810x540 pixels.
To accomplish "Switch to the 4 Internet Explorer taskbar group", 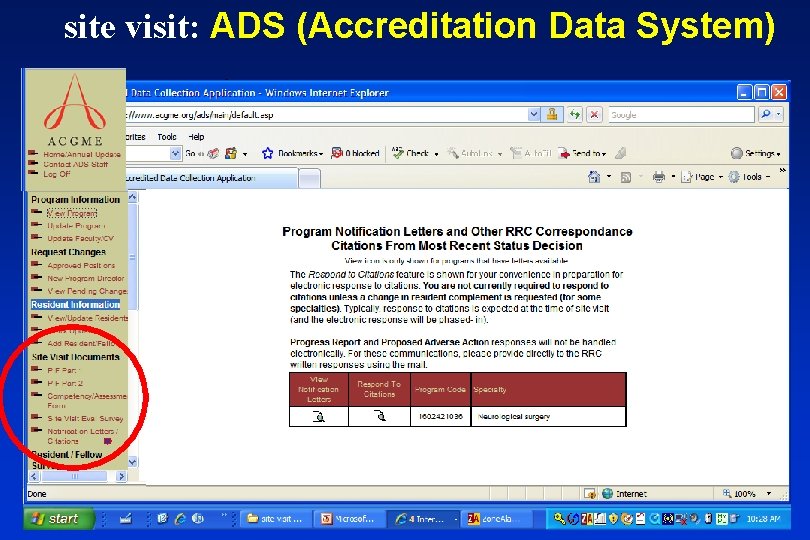I will pyautogui.click(x=425, y=518).
